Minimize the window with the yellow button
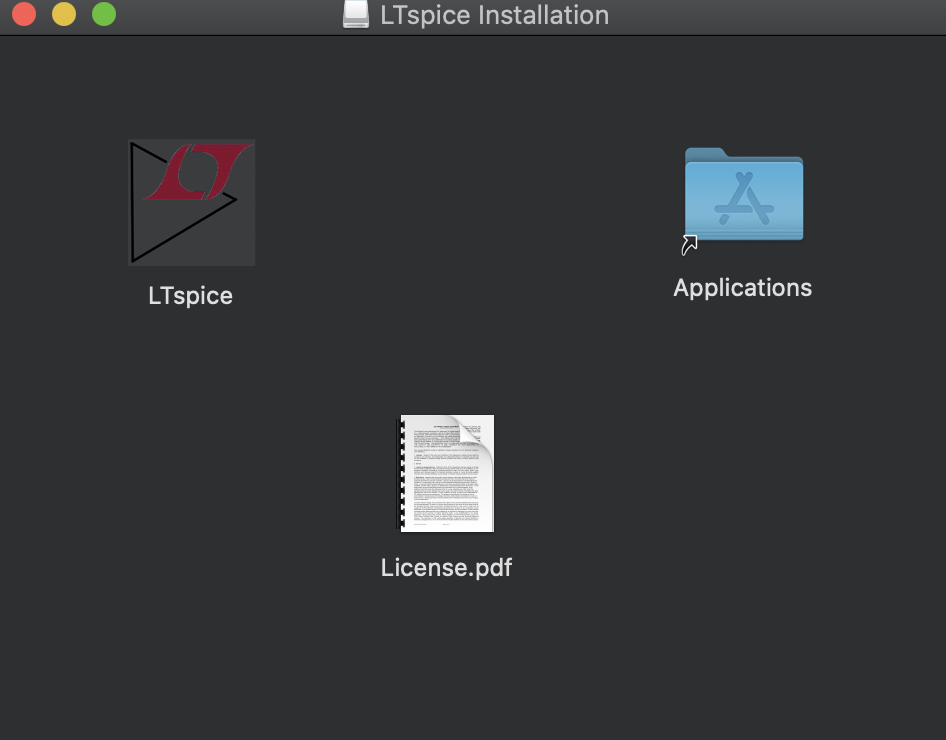Image resolution: width=946 pixels, height=740 pixels. 64,14
